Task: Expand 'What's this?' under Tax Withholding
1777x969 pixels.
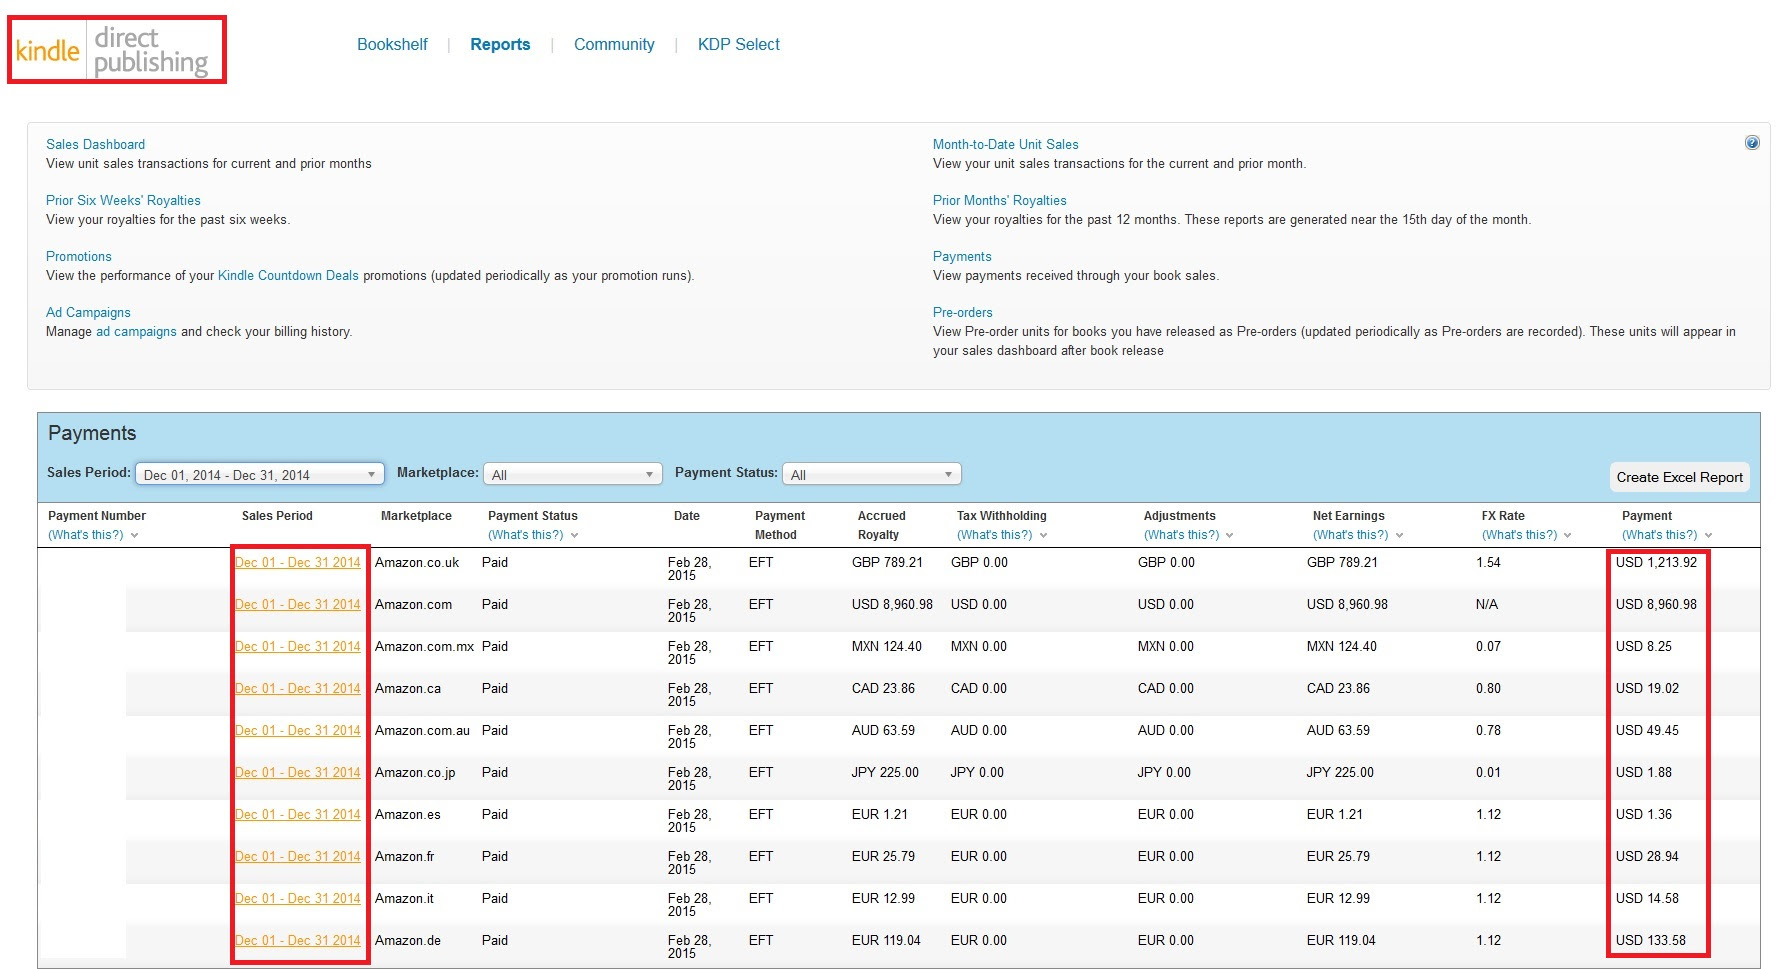Action: point(1002,535)
